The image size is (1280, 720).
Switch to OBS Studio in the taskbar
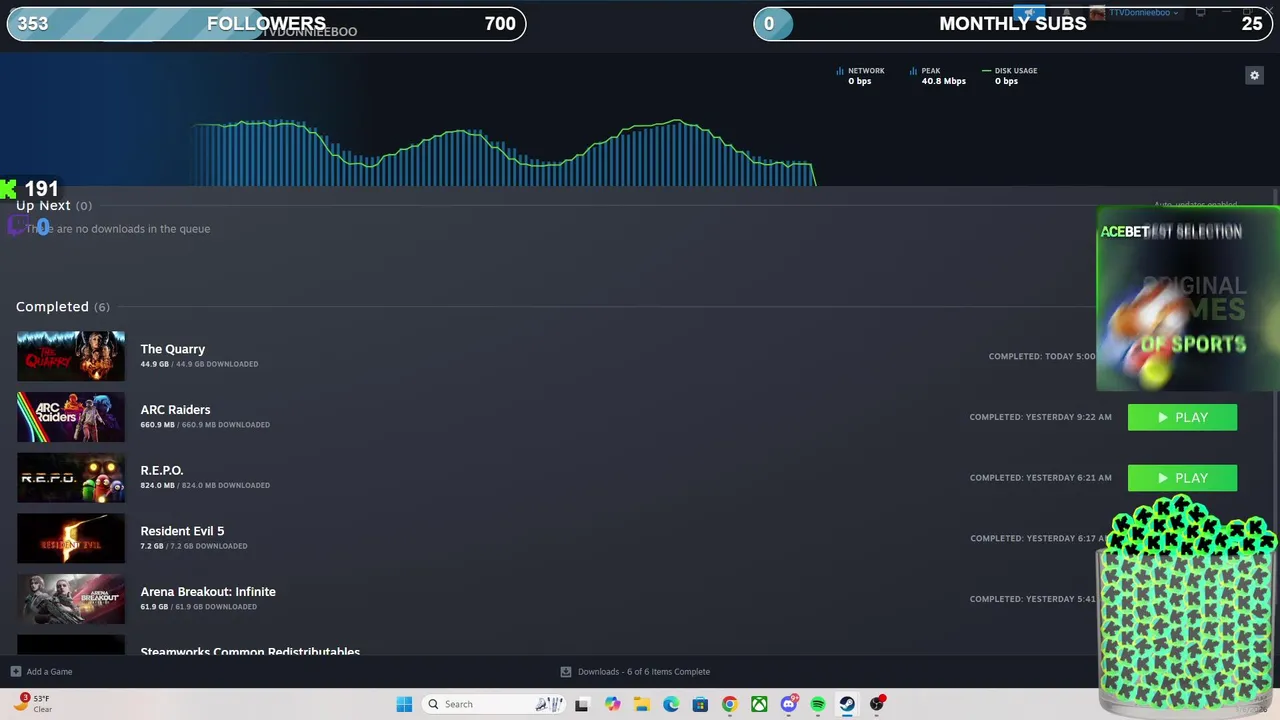pyautogui.click(x=877, y=704)
